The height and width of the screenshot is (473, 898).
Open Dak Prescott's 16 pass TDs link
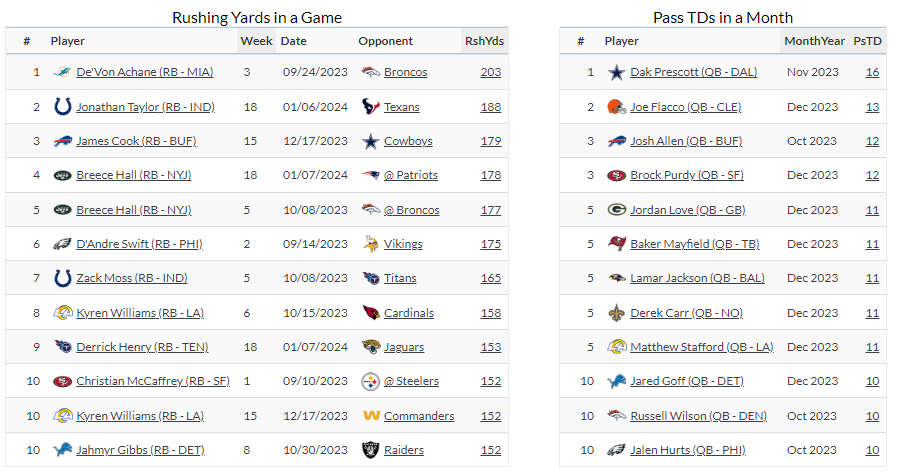tap(872, 72)
